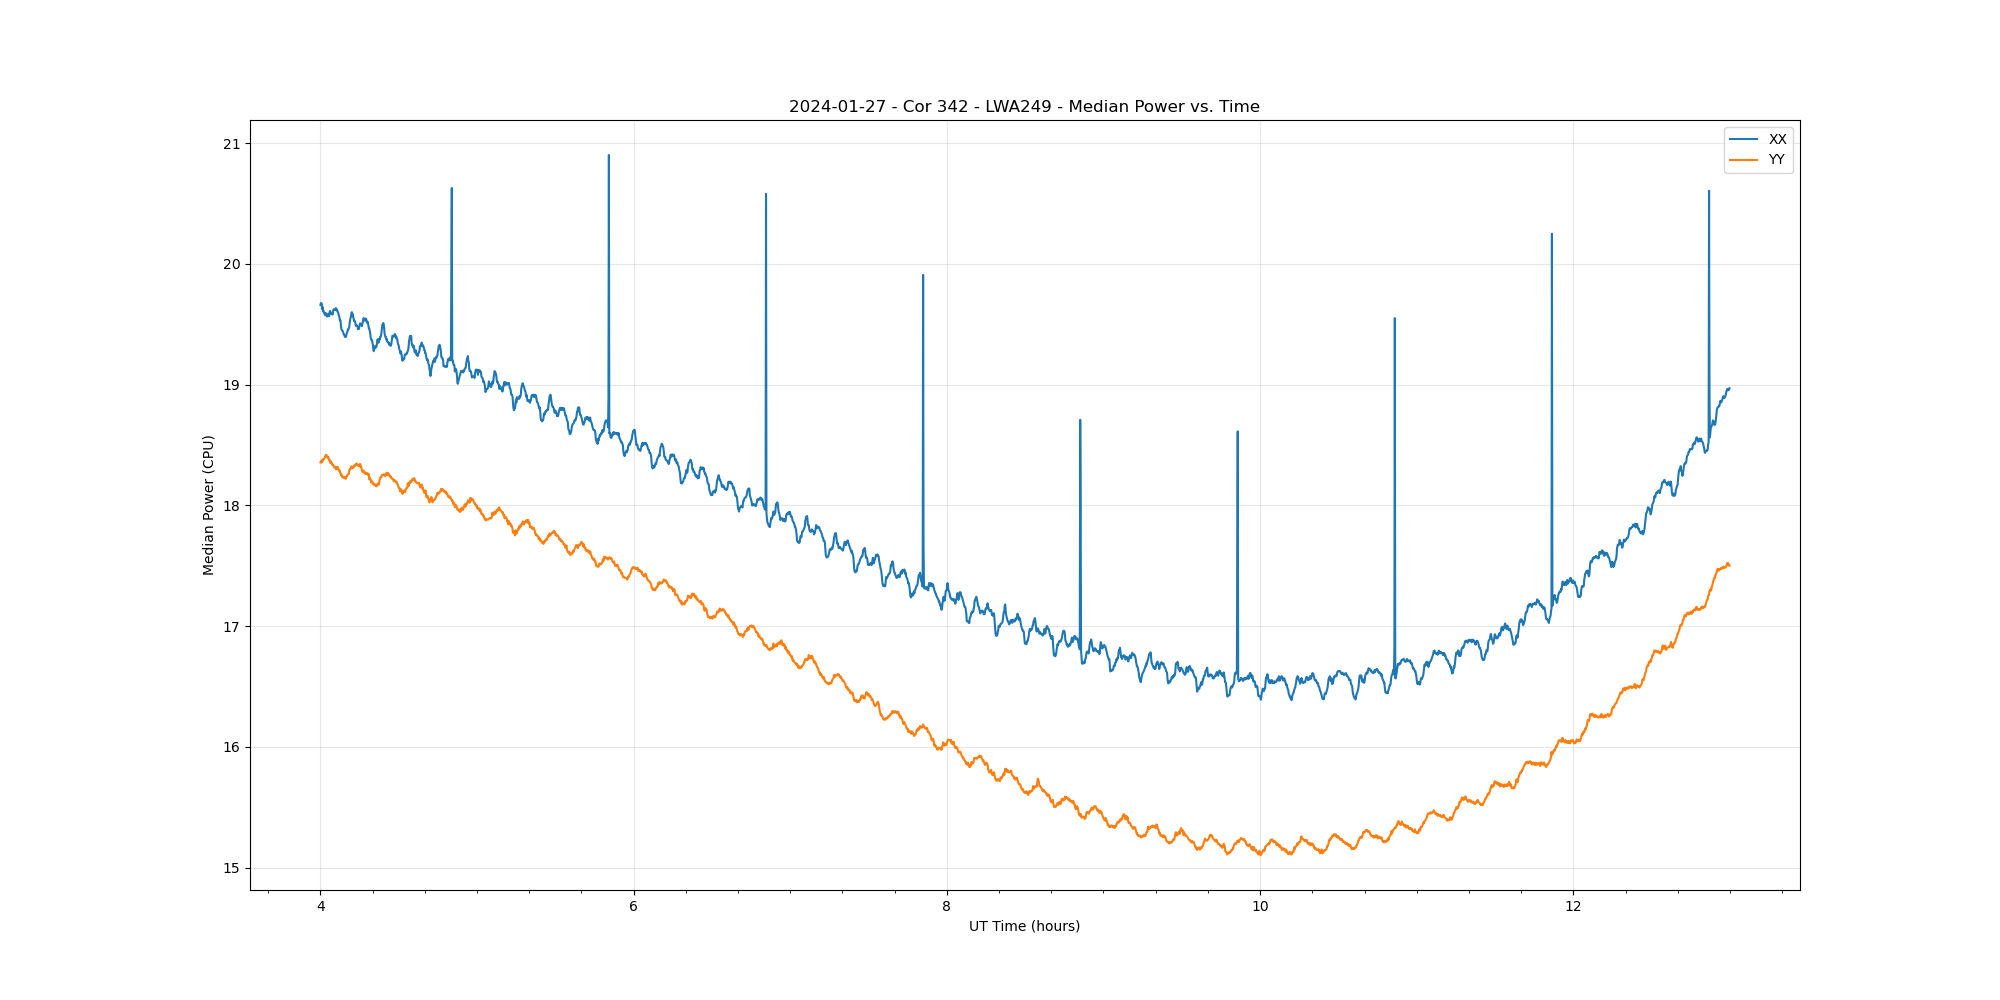Click the x-axis tick label 4
Image resolution: width=2000 pixels, height=1000 pixels.
point(320,907)
